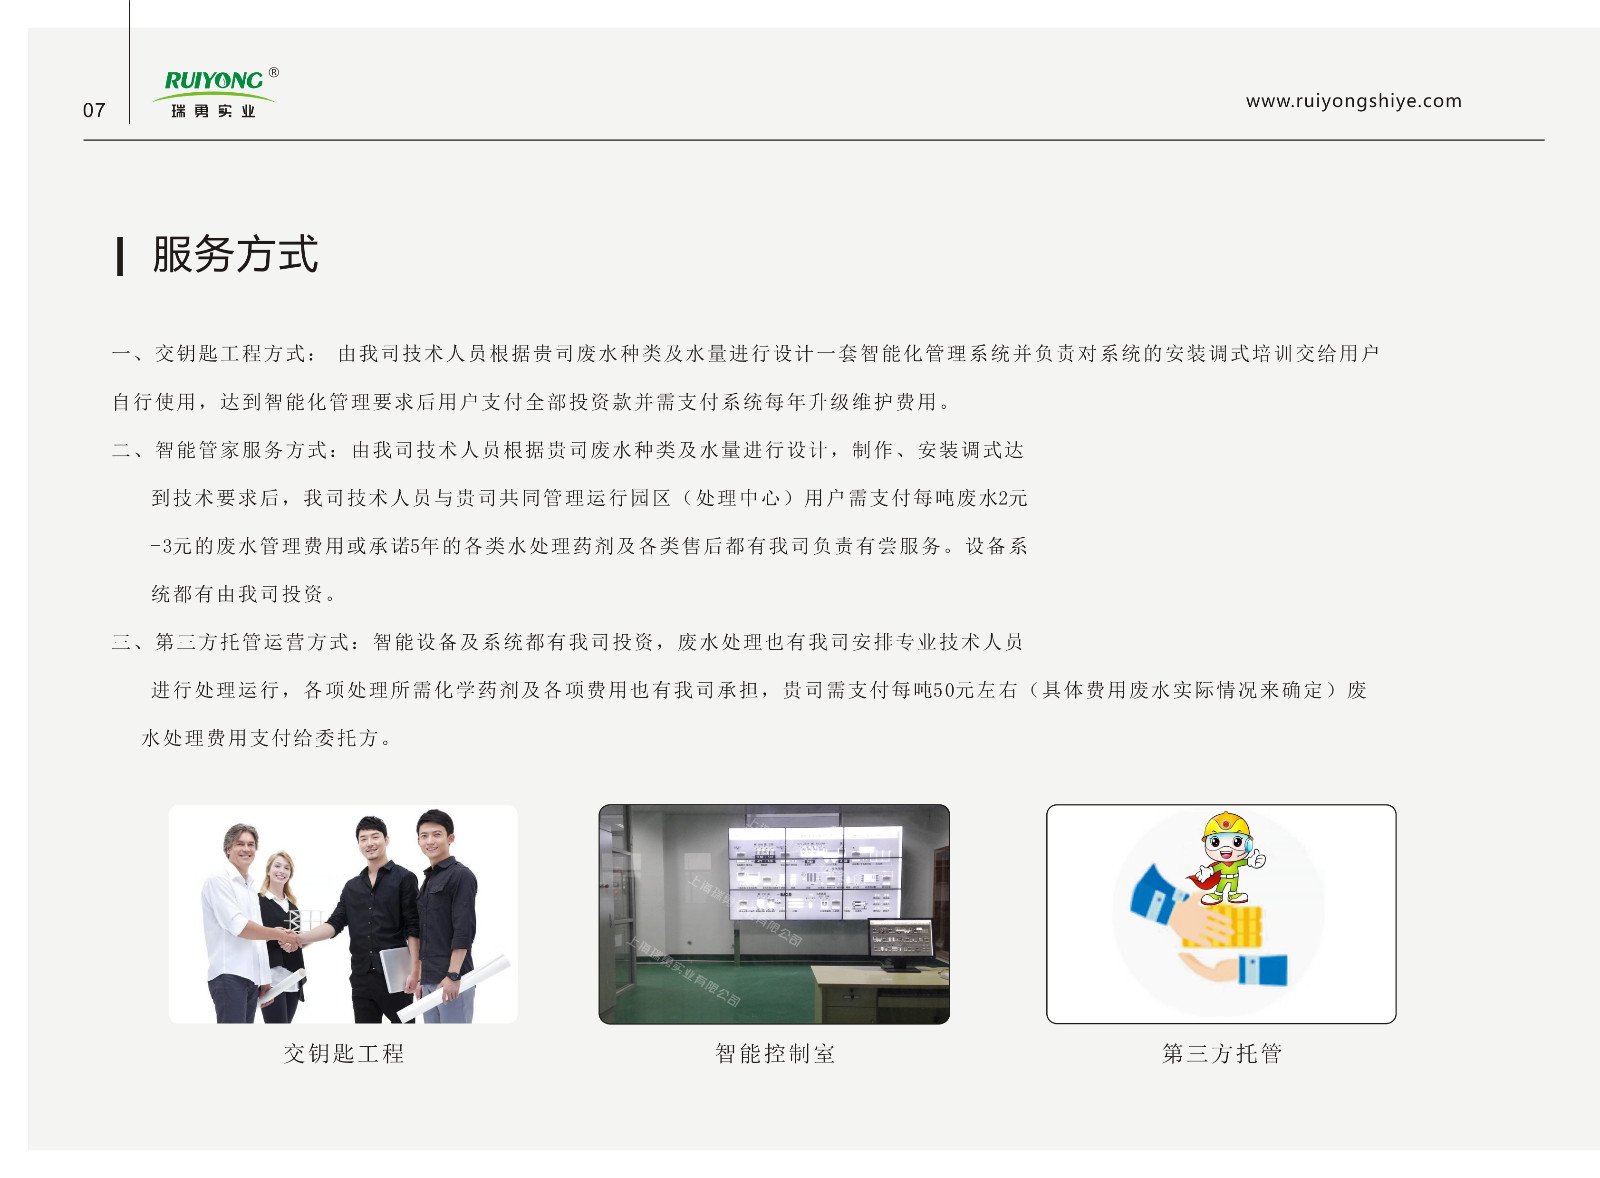The height and width of the screenshot is (1178, 1600).
Task: Click the RUIYONG company logo
Action: (x=216, y=93)
